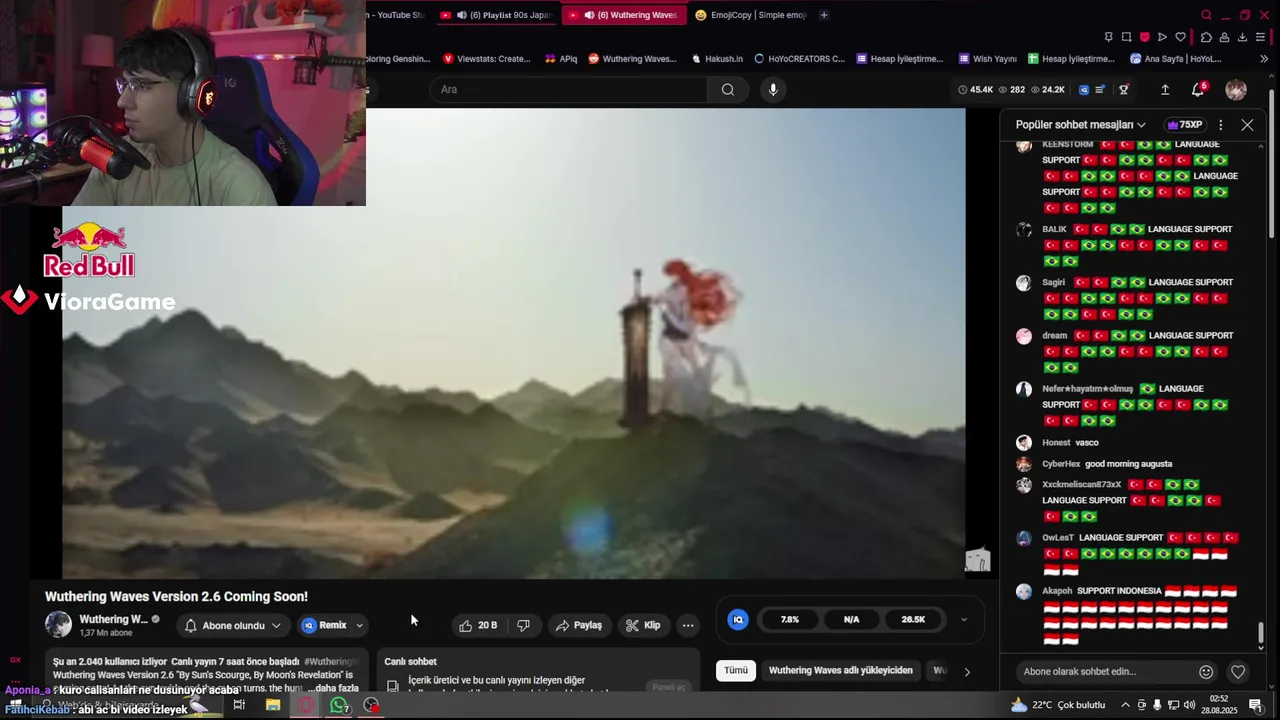This screenshot has height=720, width=1280.
Task: Click the Paylaş share button
Action: pos(579,625)
